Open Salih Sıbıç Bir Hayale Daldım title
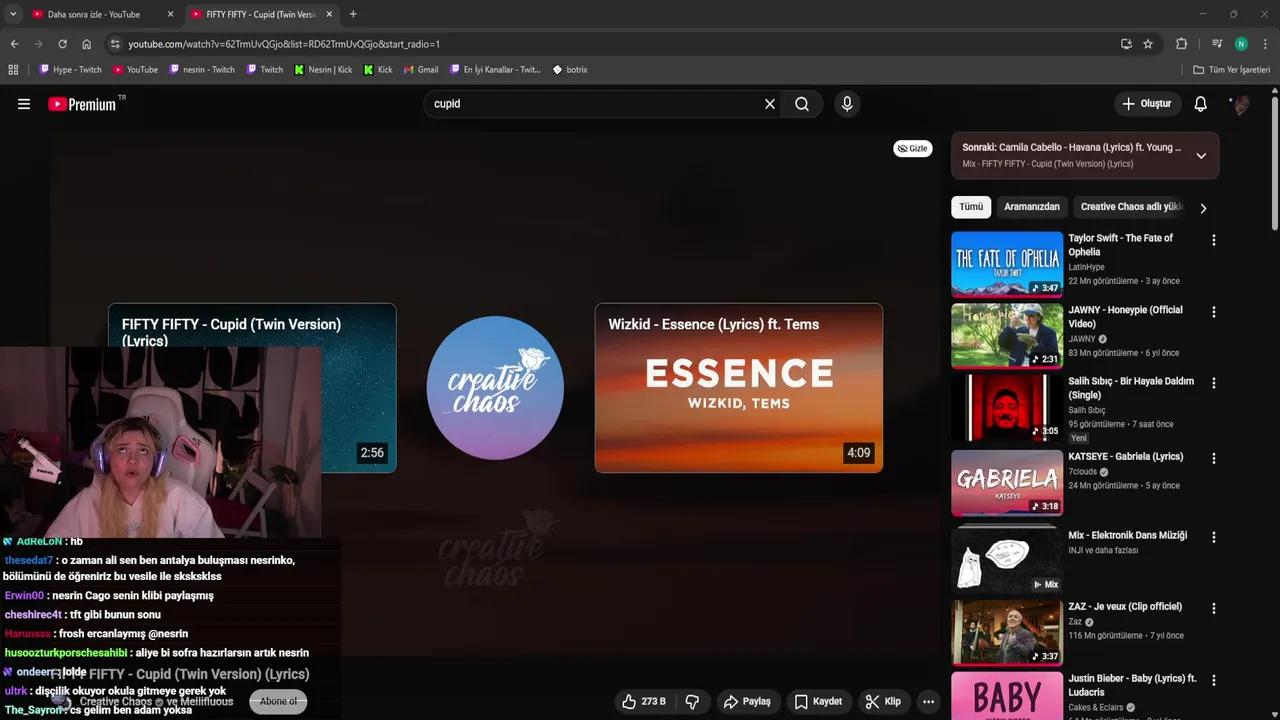Viewport: 1280px width, 720px height. pos(1131,388)
